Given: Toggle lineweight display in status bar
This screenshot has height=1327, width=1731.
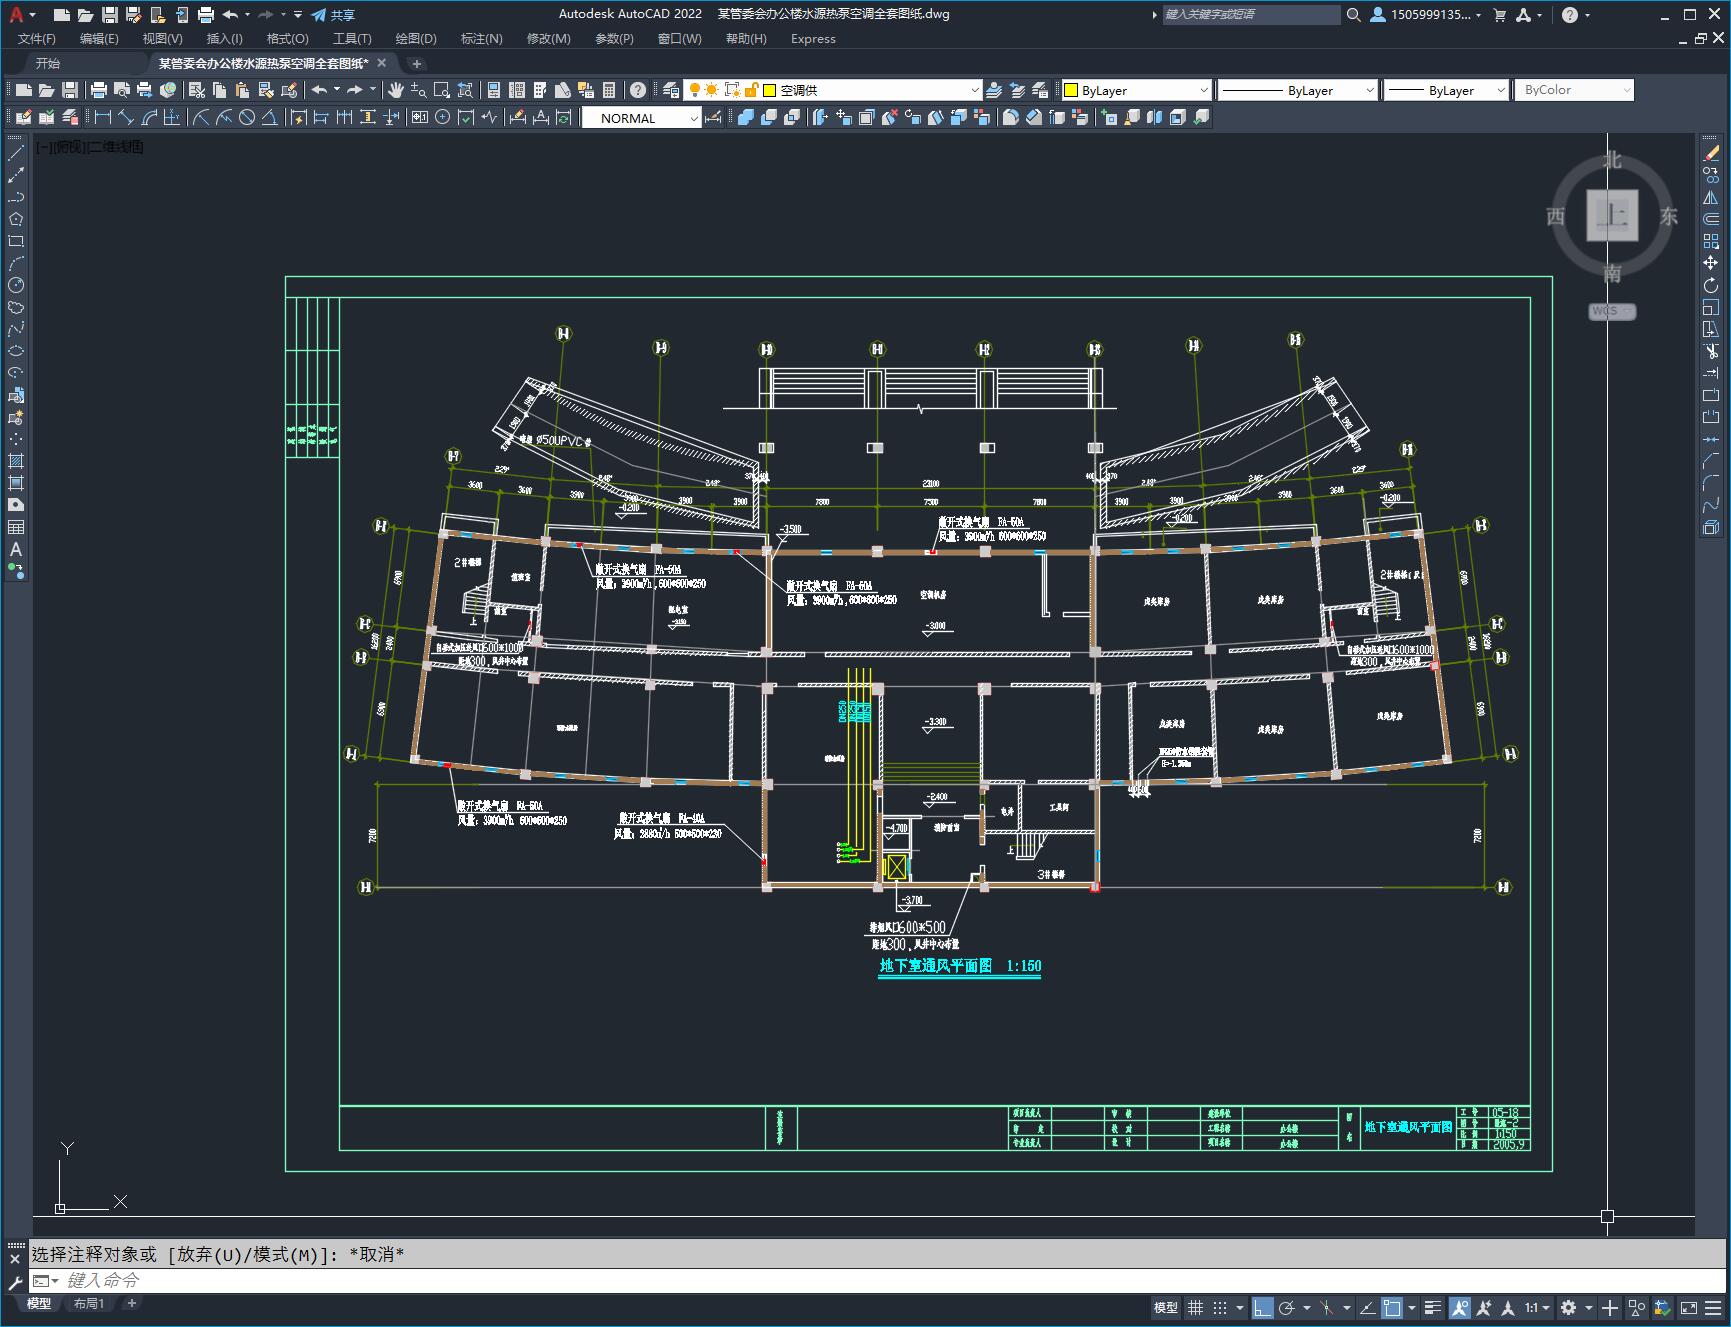Looking at the screenshot, I should 1434,1308.
